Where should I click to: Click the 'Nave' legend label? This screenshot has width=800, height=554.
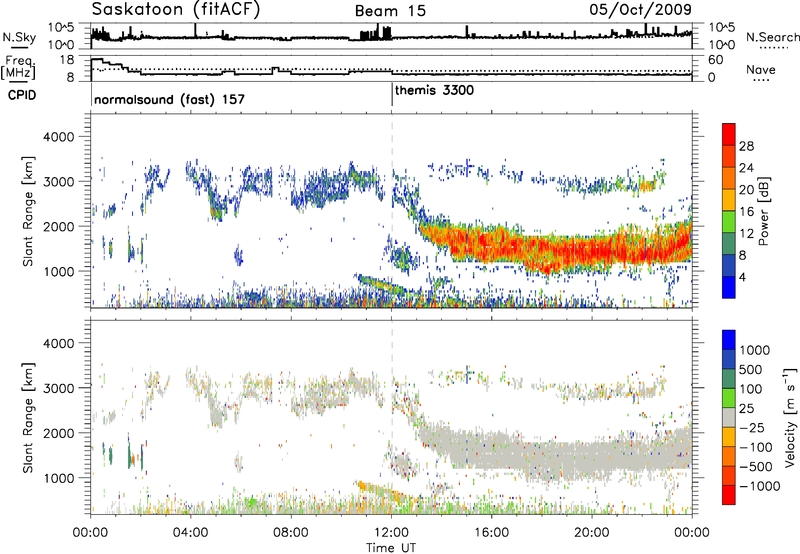761,69
